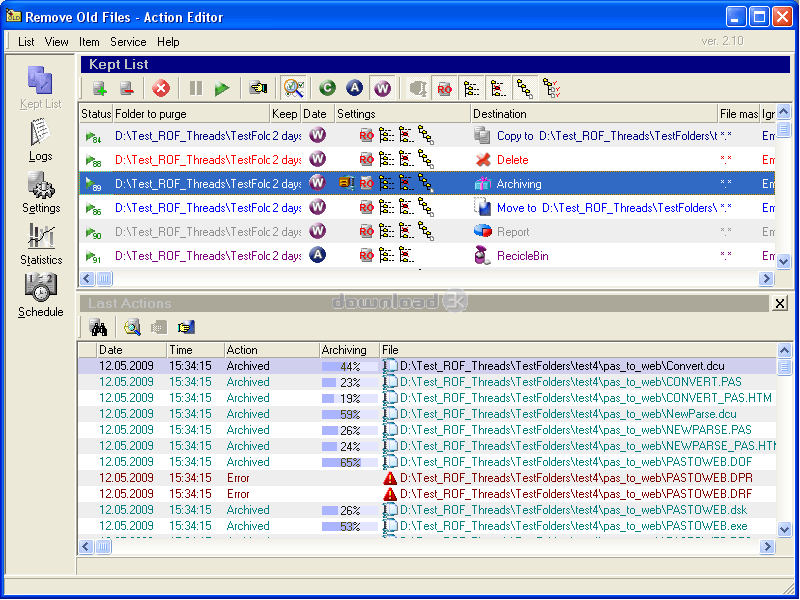Viewport: 800px width, 600px height.
Task: Click grayed icon in Last Actions toolbar
Action: pyautogui.click(x=159, y=328)
